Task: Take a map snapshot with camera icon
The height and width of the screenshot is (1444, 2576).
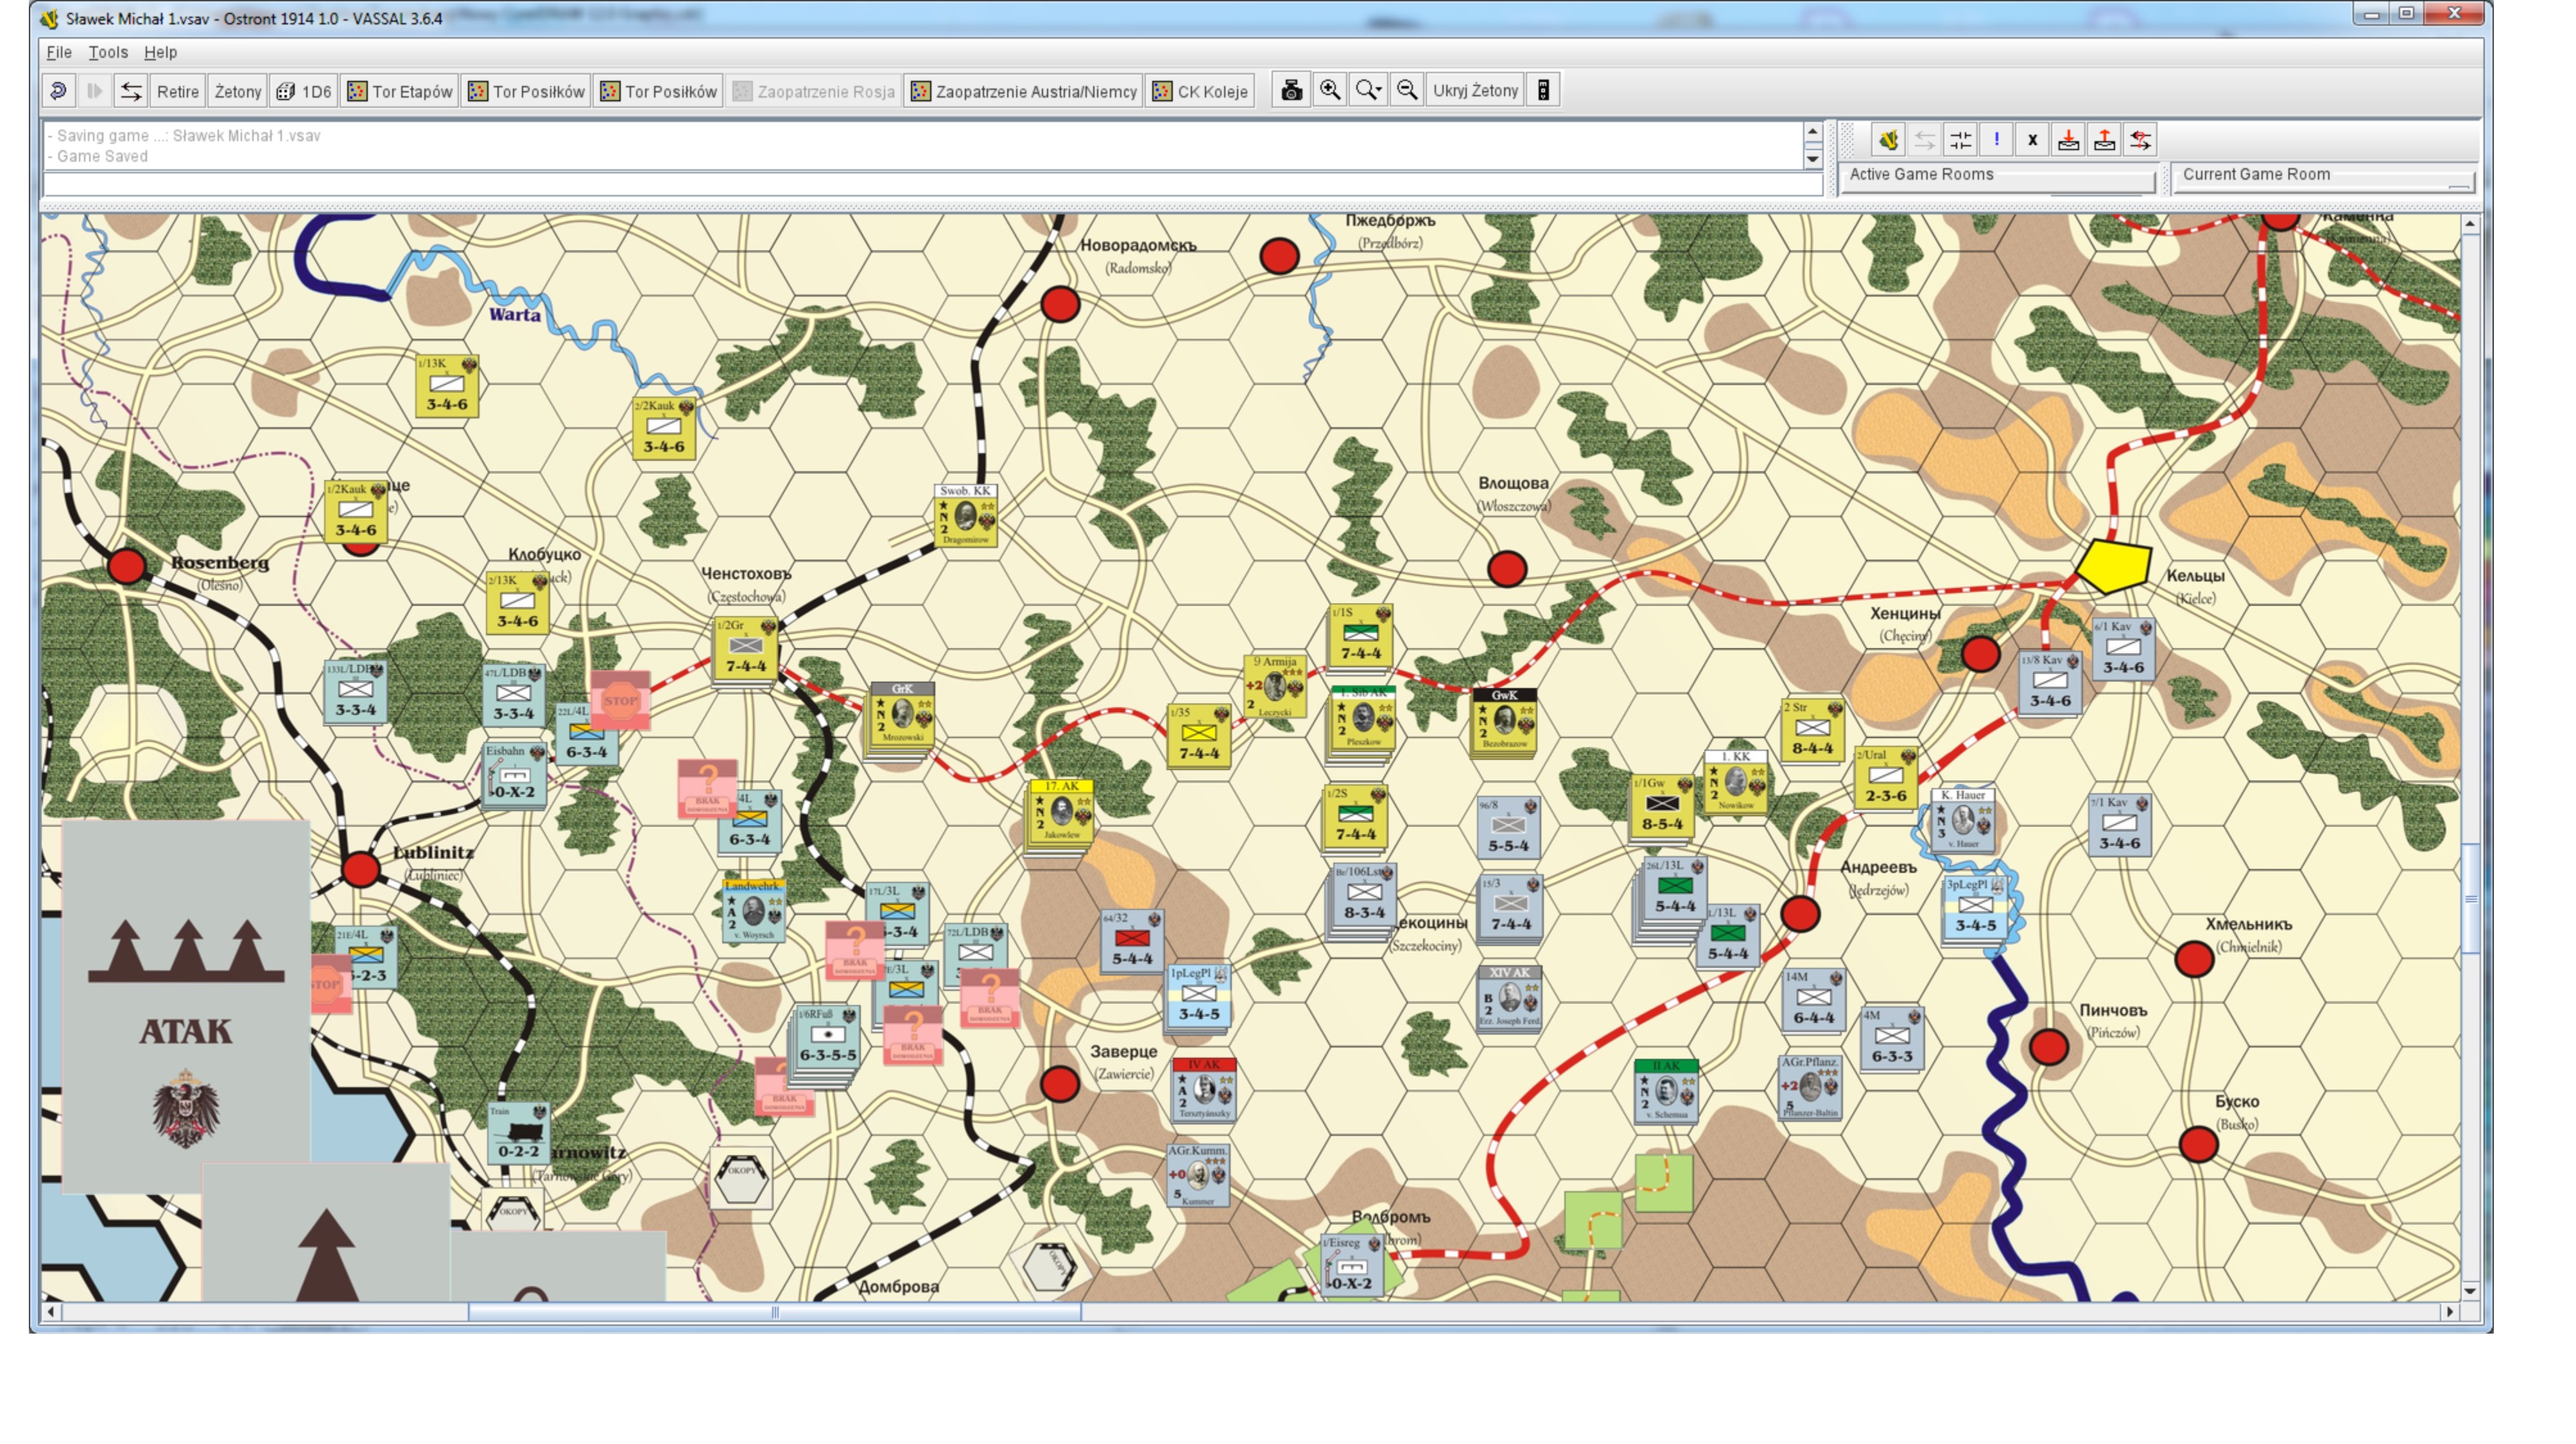Action: point(1291,91)
